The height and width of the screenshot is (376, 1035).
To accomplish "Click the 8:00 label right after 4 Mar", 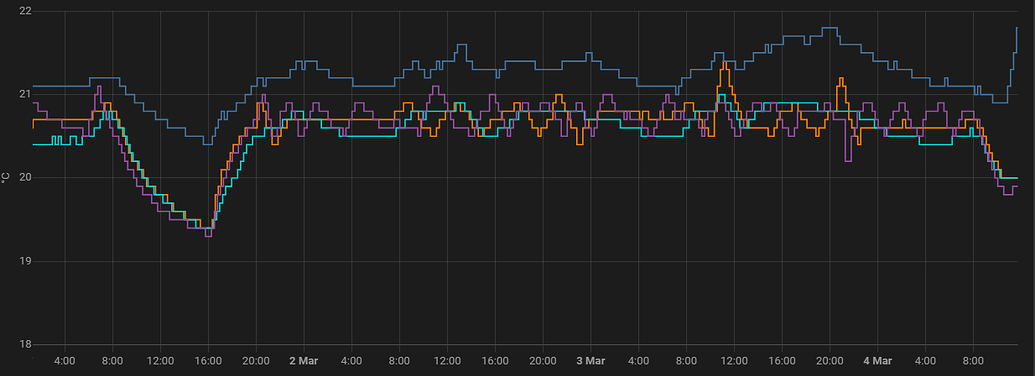I will (974, 361).
